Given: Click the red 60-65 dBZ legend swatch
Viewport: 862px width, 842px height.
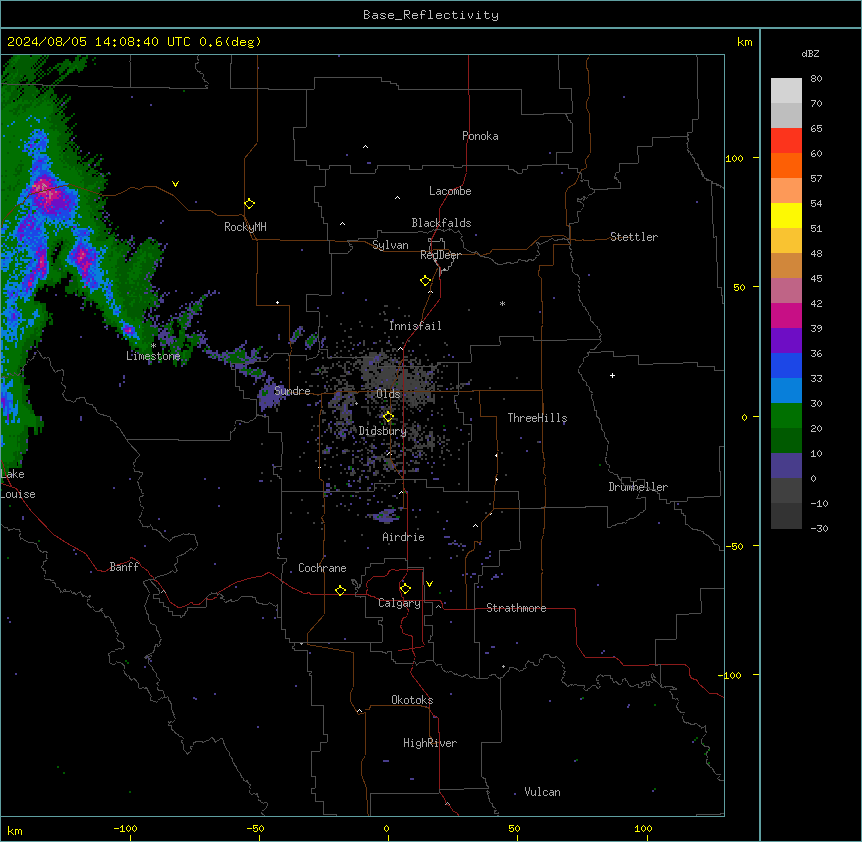Looking at the screenshot, I should tap(786, 141).
